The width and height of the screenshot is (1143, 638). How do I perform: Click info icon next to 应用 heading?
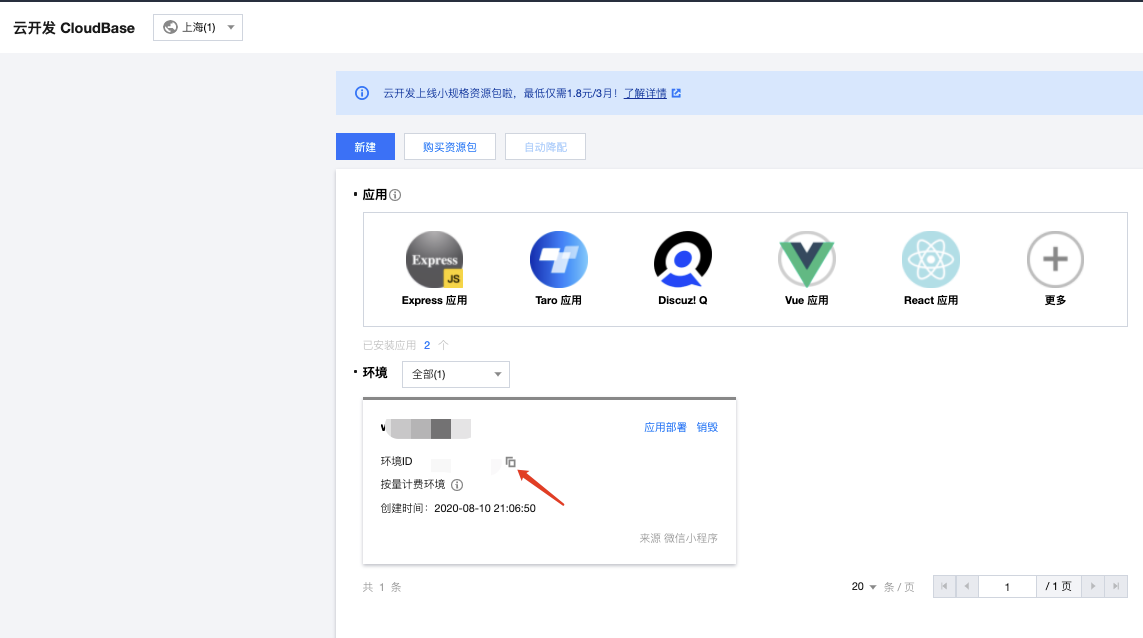click(x=395, y=195)
